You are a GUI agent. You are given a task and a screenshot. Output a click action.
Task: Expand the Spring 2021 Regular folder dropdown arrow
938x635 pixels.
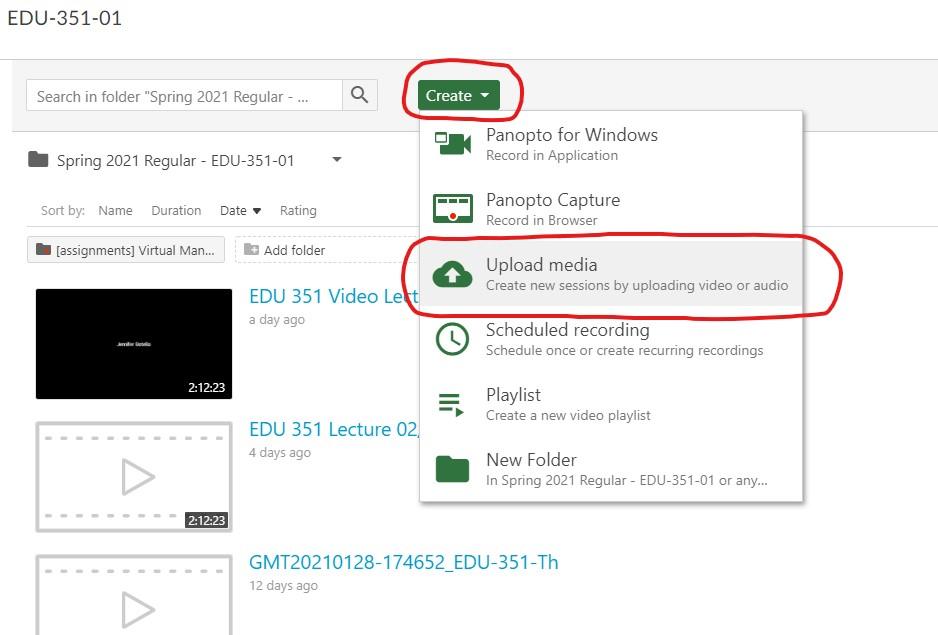[337, 160]
